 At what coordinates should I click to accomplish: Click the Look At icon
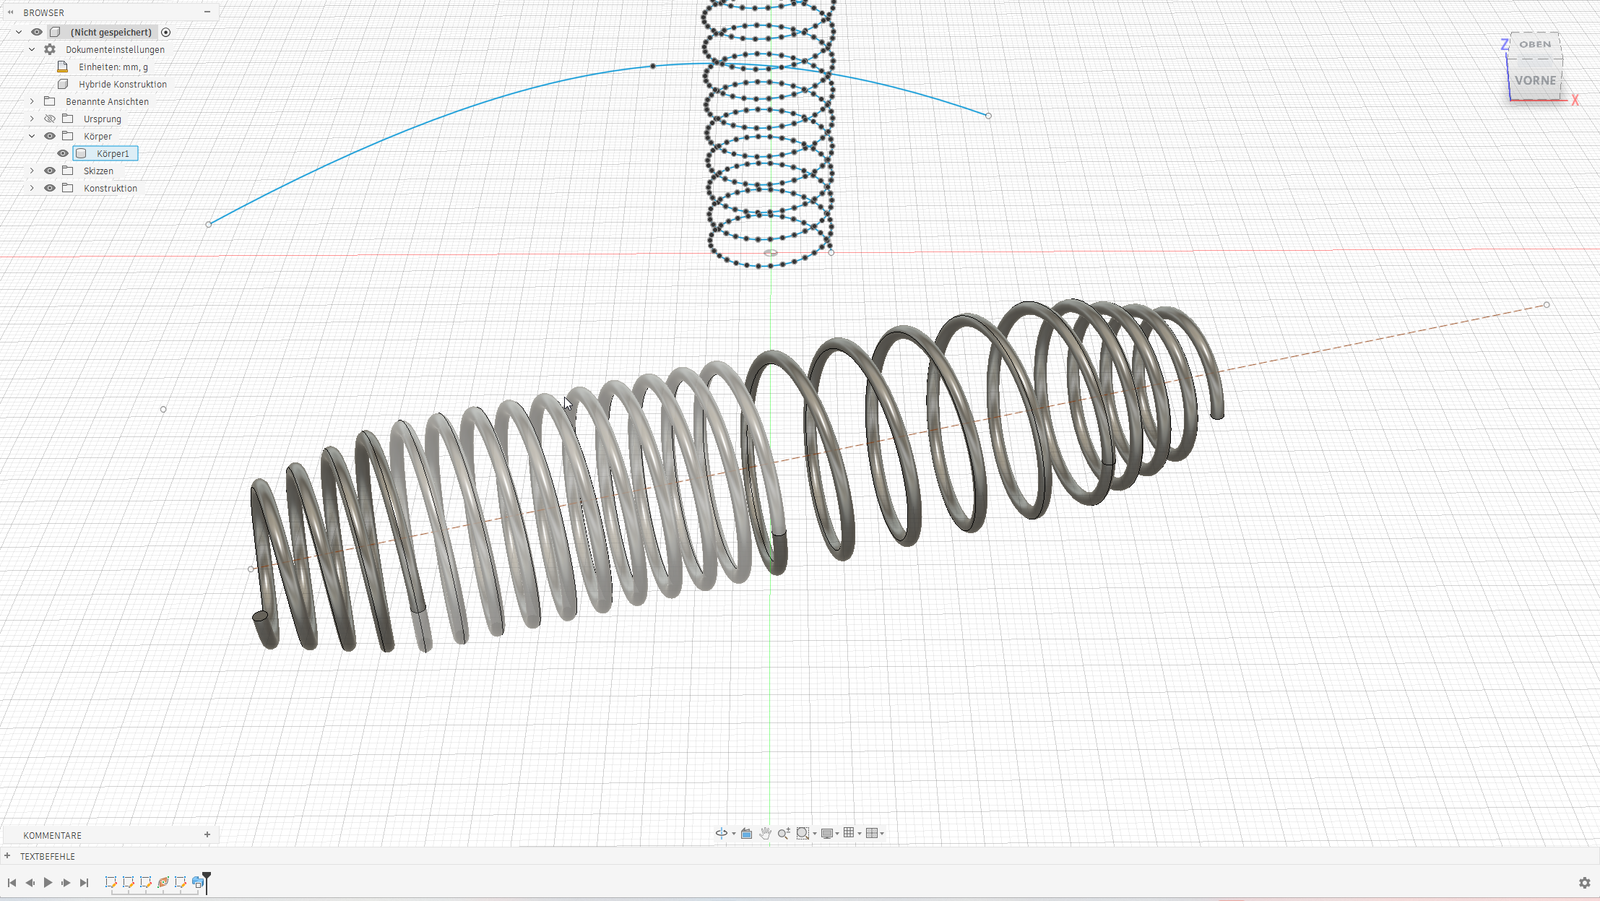point(746,833)
